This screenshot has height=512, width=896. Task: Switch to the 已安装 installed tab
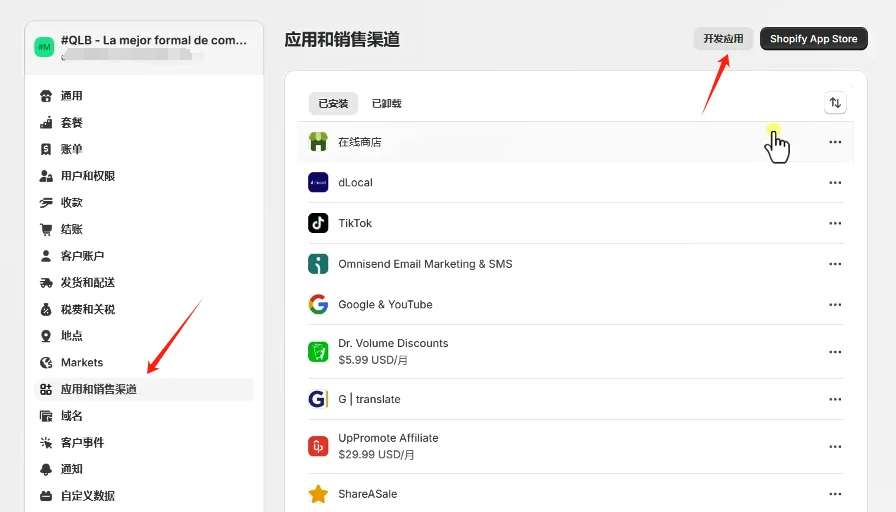[333, 103]
